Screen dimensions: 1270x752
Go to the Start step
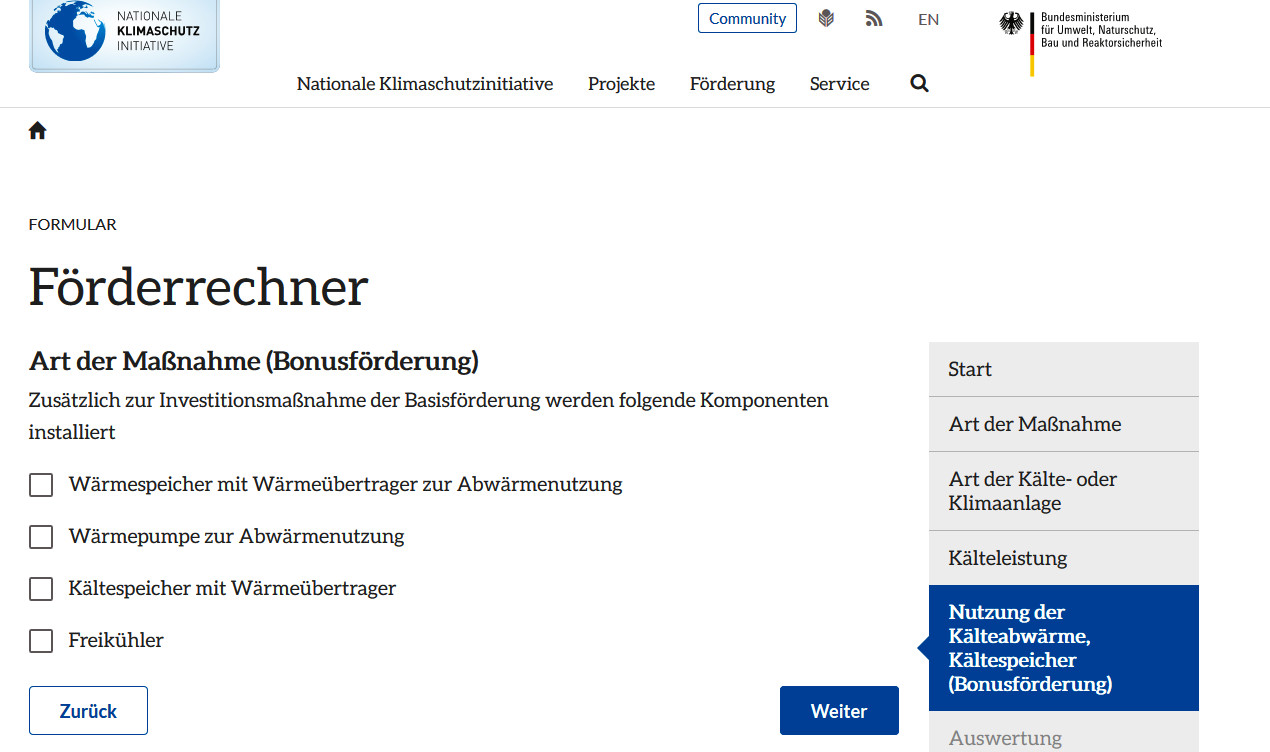point(1063,369)
